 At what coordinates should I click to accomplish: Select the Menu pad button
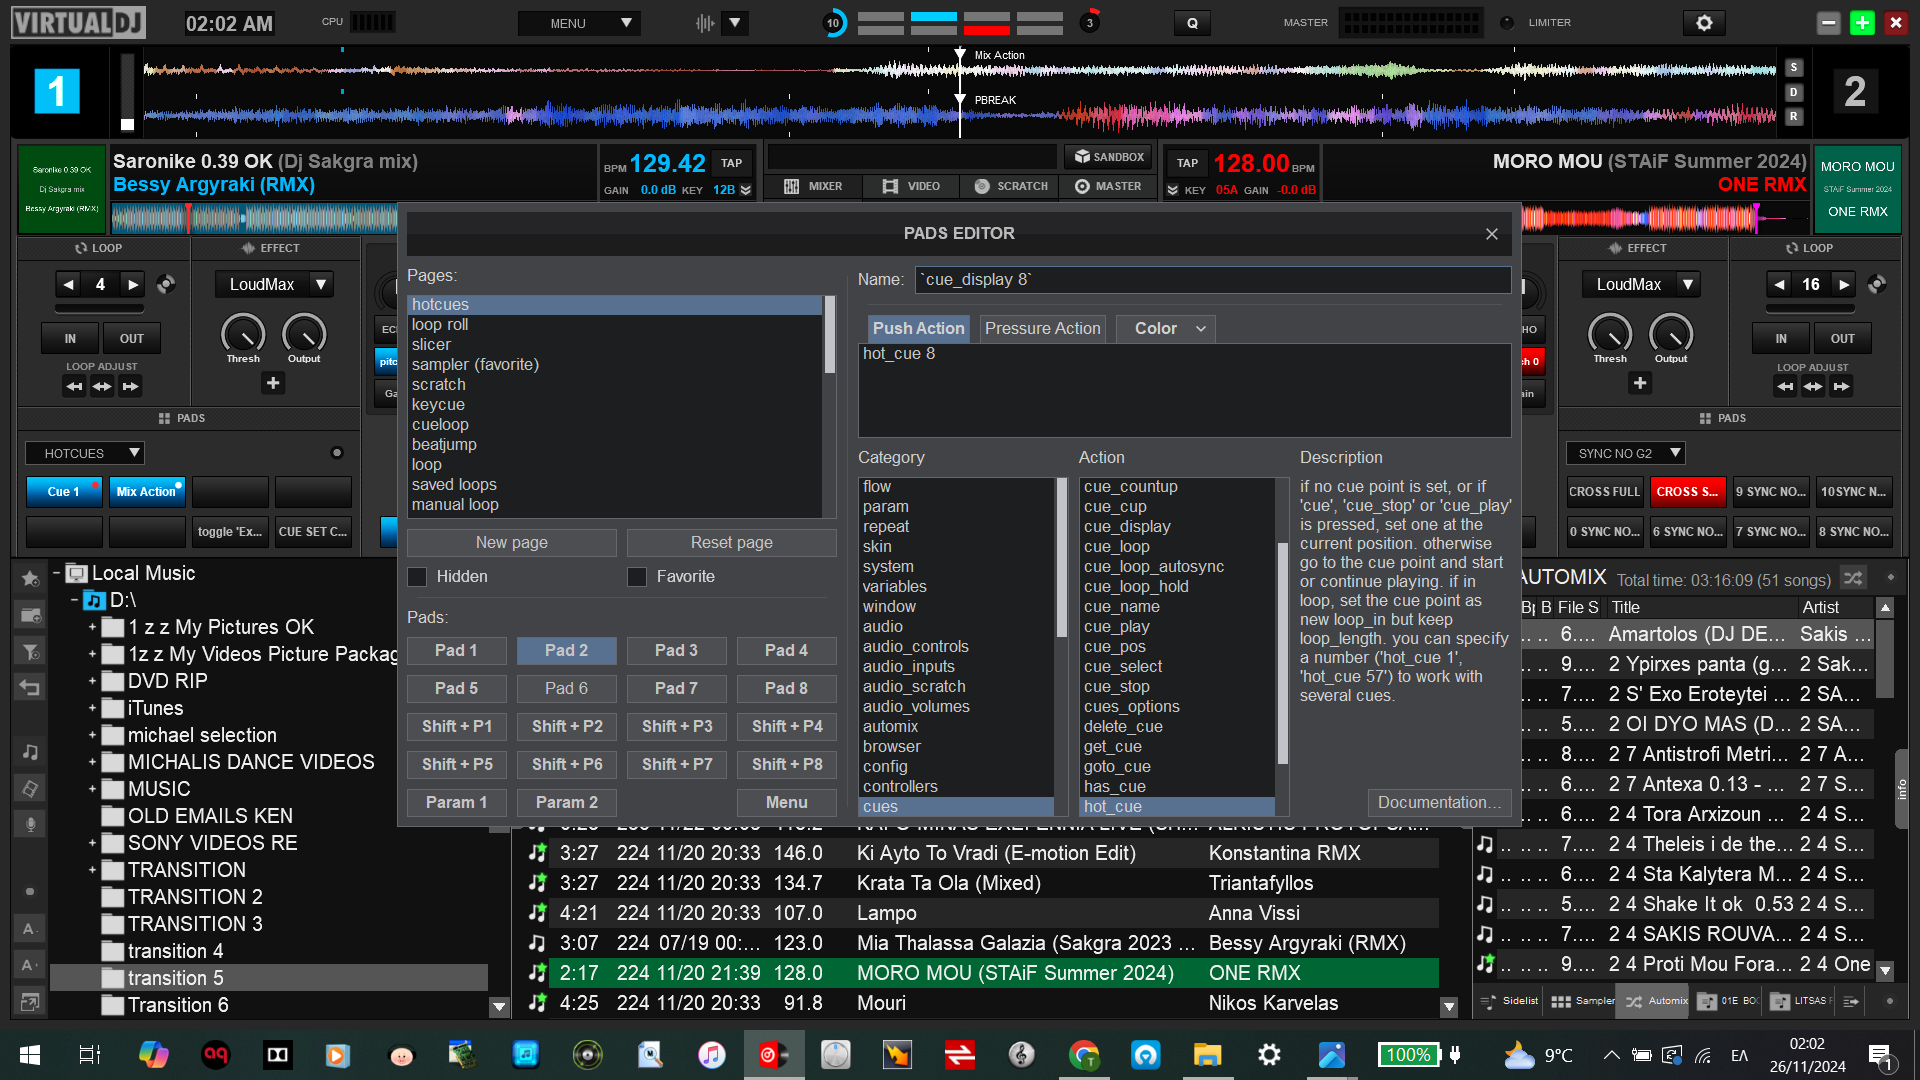pos(787,803)
